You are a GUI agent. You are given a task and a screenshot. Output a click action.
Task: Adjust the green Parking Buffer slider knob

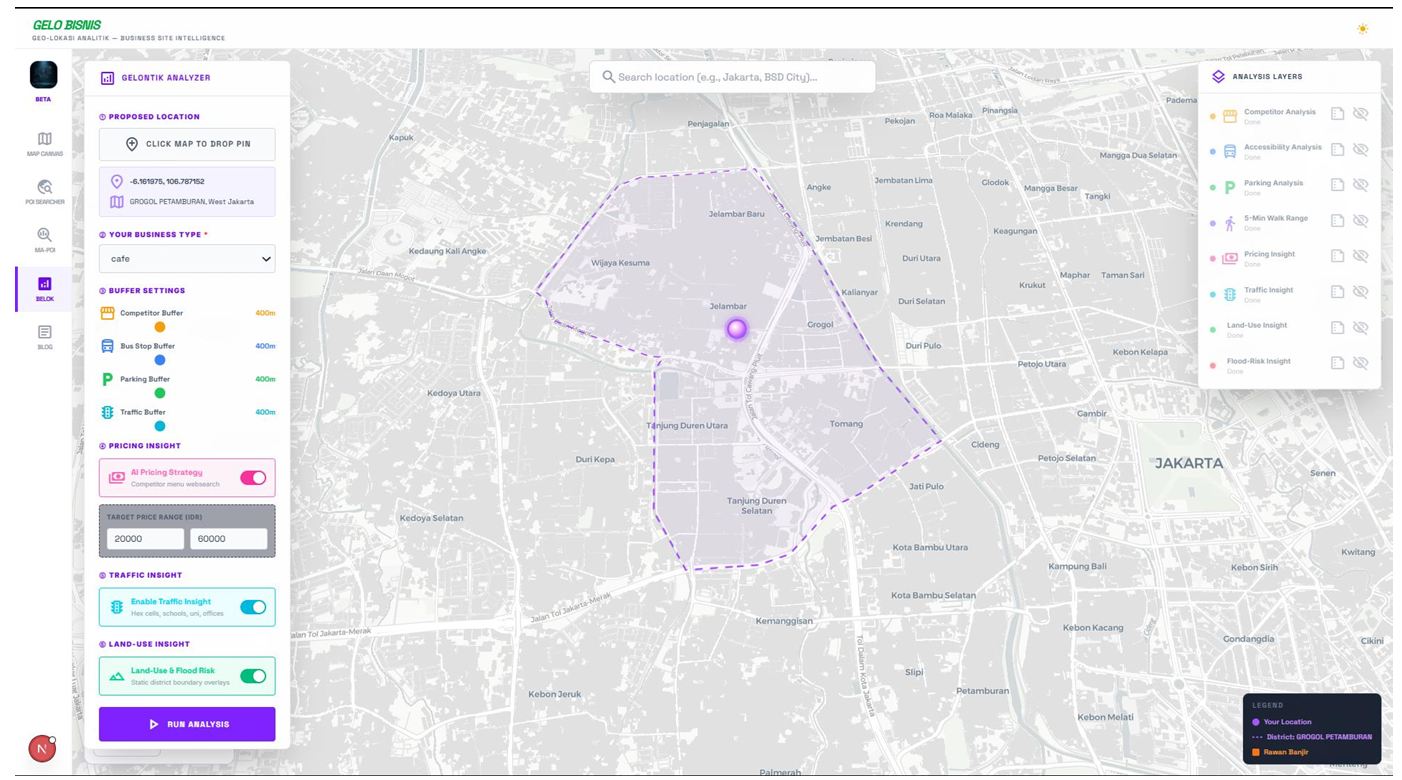click(x=160, y=393)
